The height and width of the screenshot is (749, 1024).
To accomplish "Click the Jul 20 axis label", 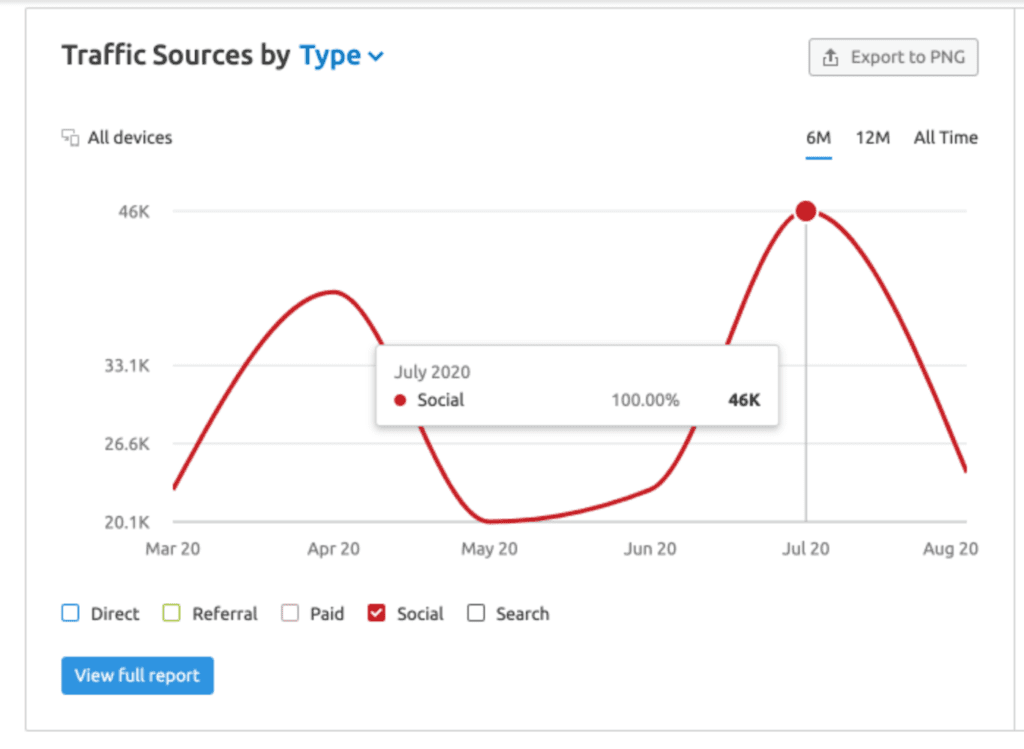I will (x=806, y=549).
